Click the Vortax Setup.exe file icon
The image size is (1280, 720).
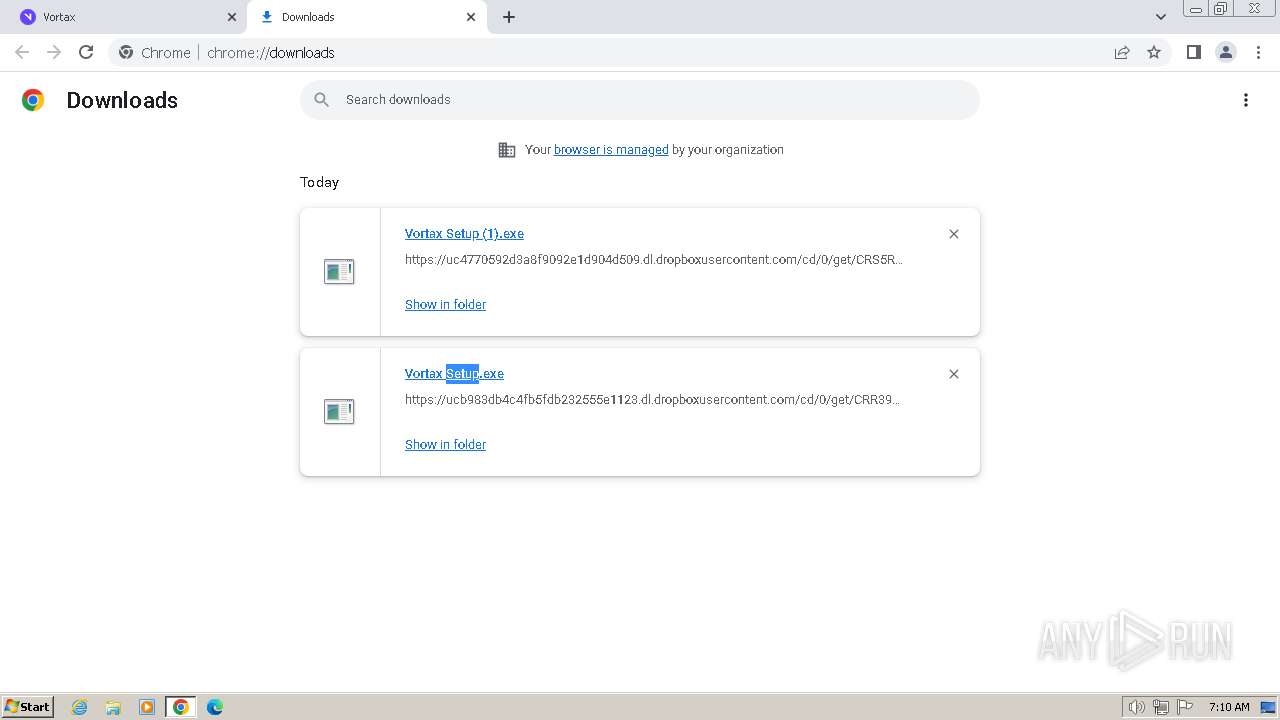(339, 411)
